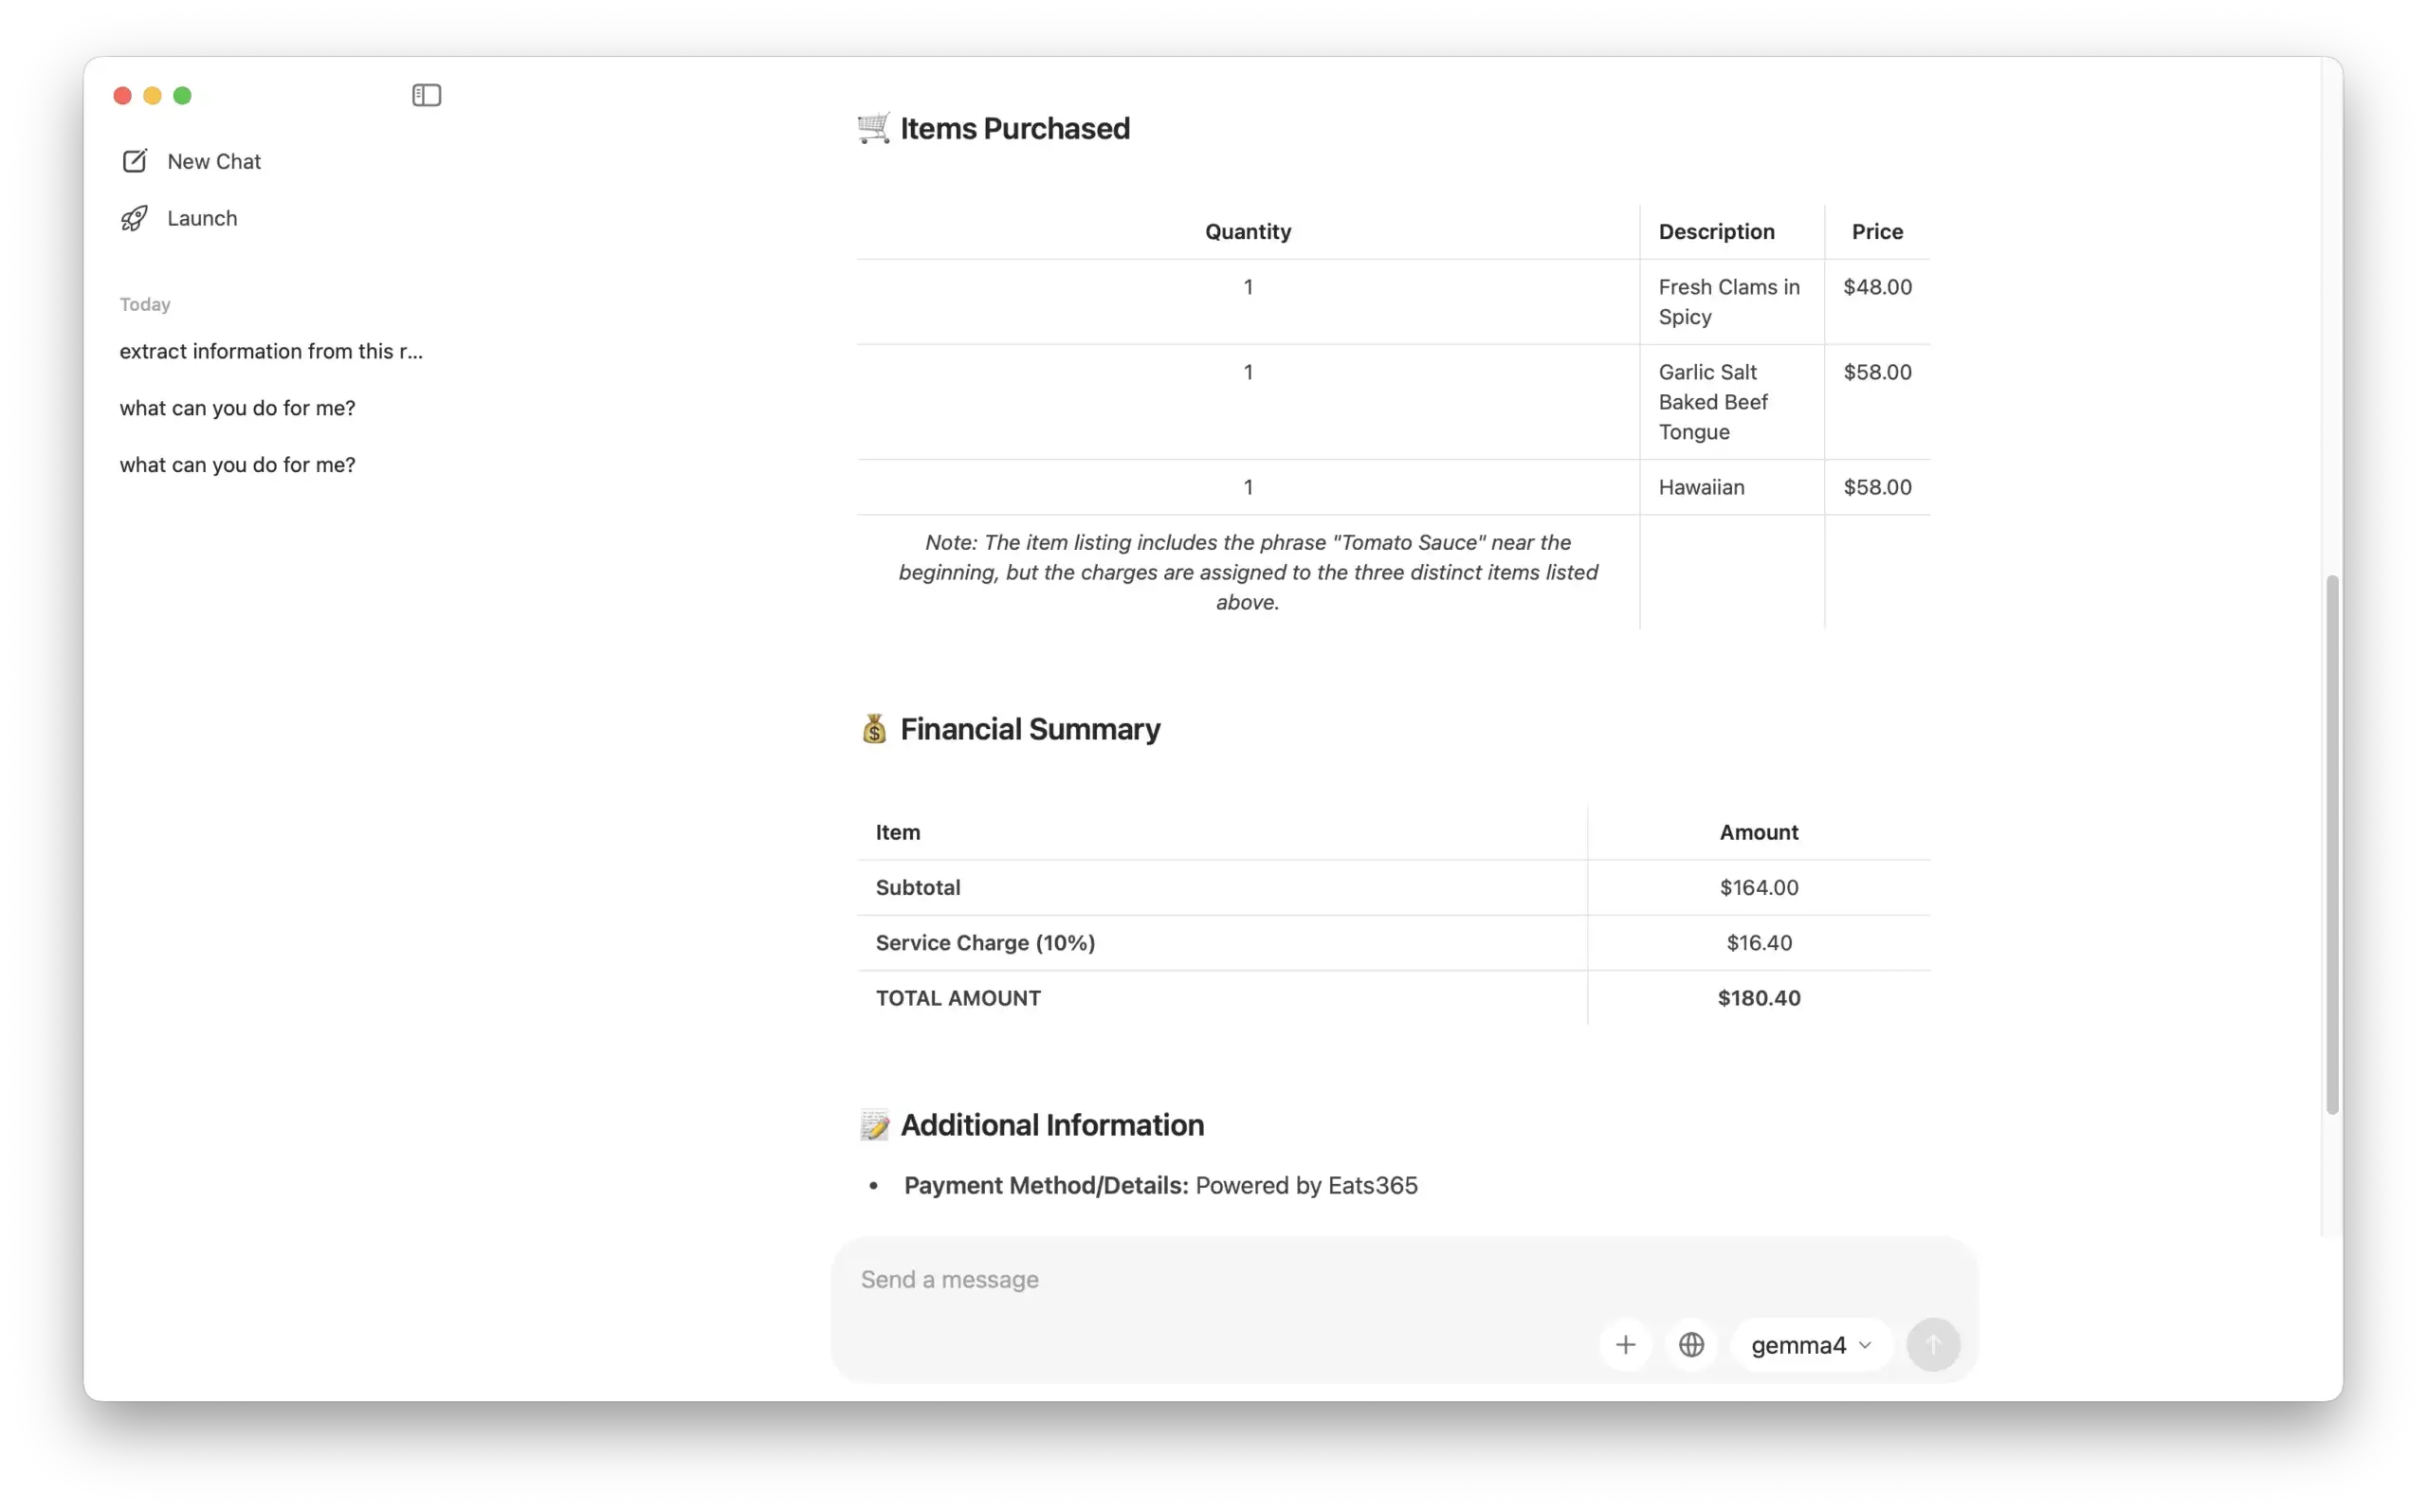Screen dimensions: 2427x1512
Task: Click the red close window button
Action: (122, 95)
